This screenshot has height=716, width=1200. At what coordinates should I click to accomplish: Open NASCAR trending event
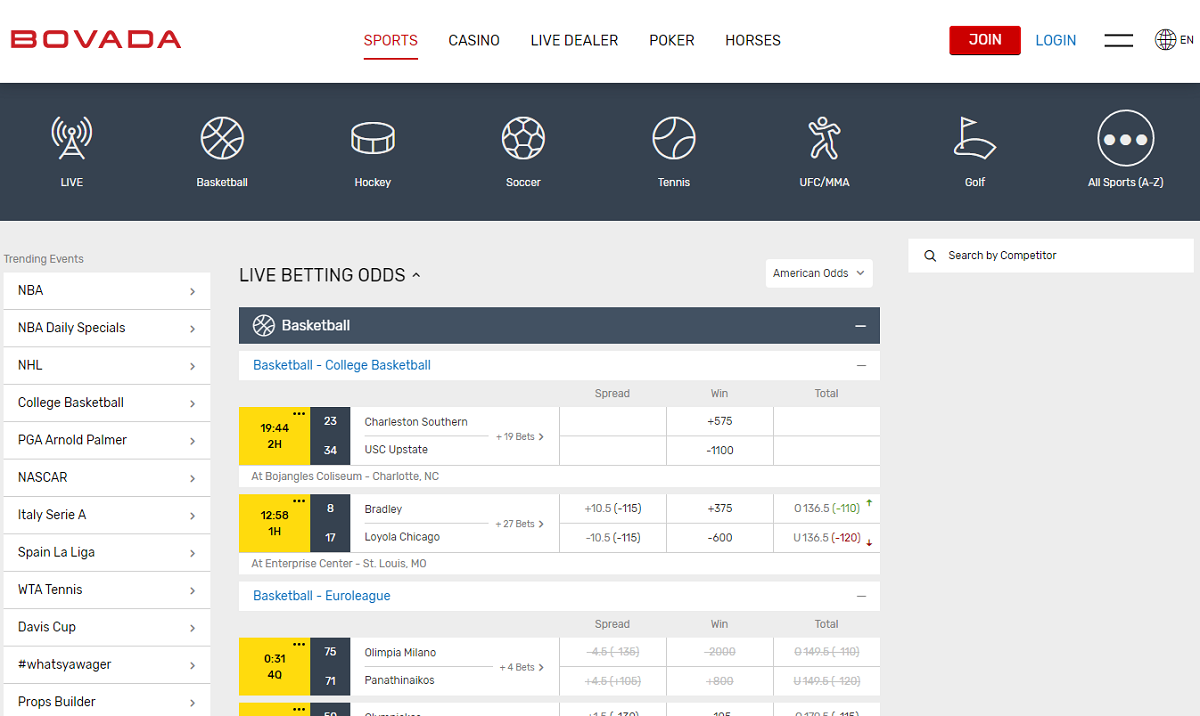point(105,478)
